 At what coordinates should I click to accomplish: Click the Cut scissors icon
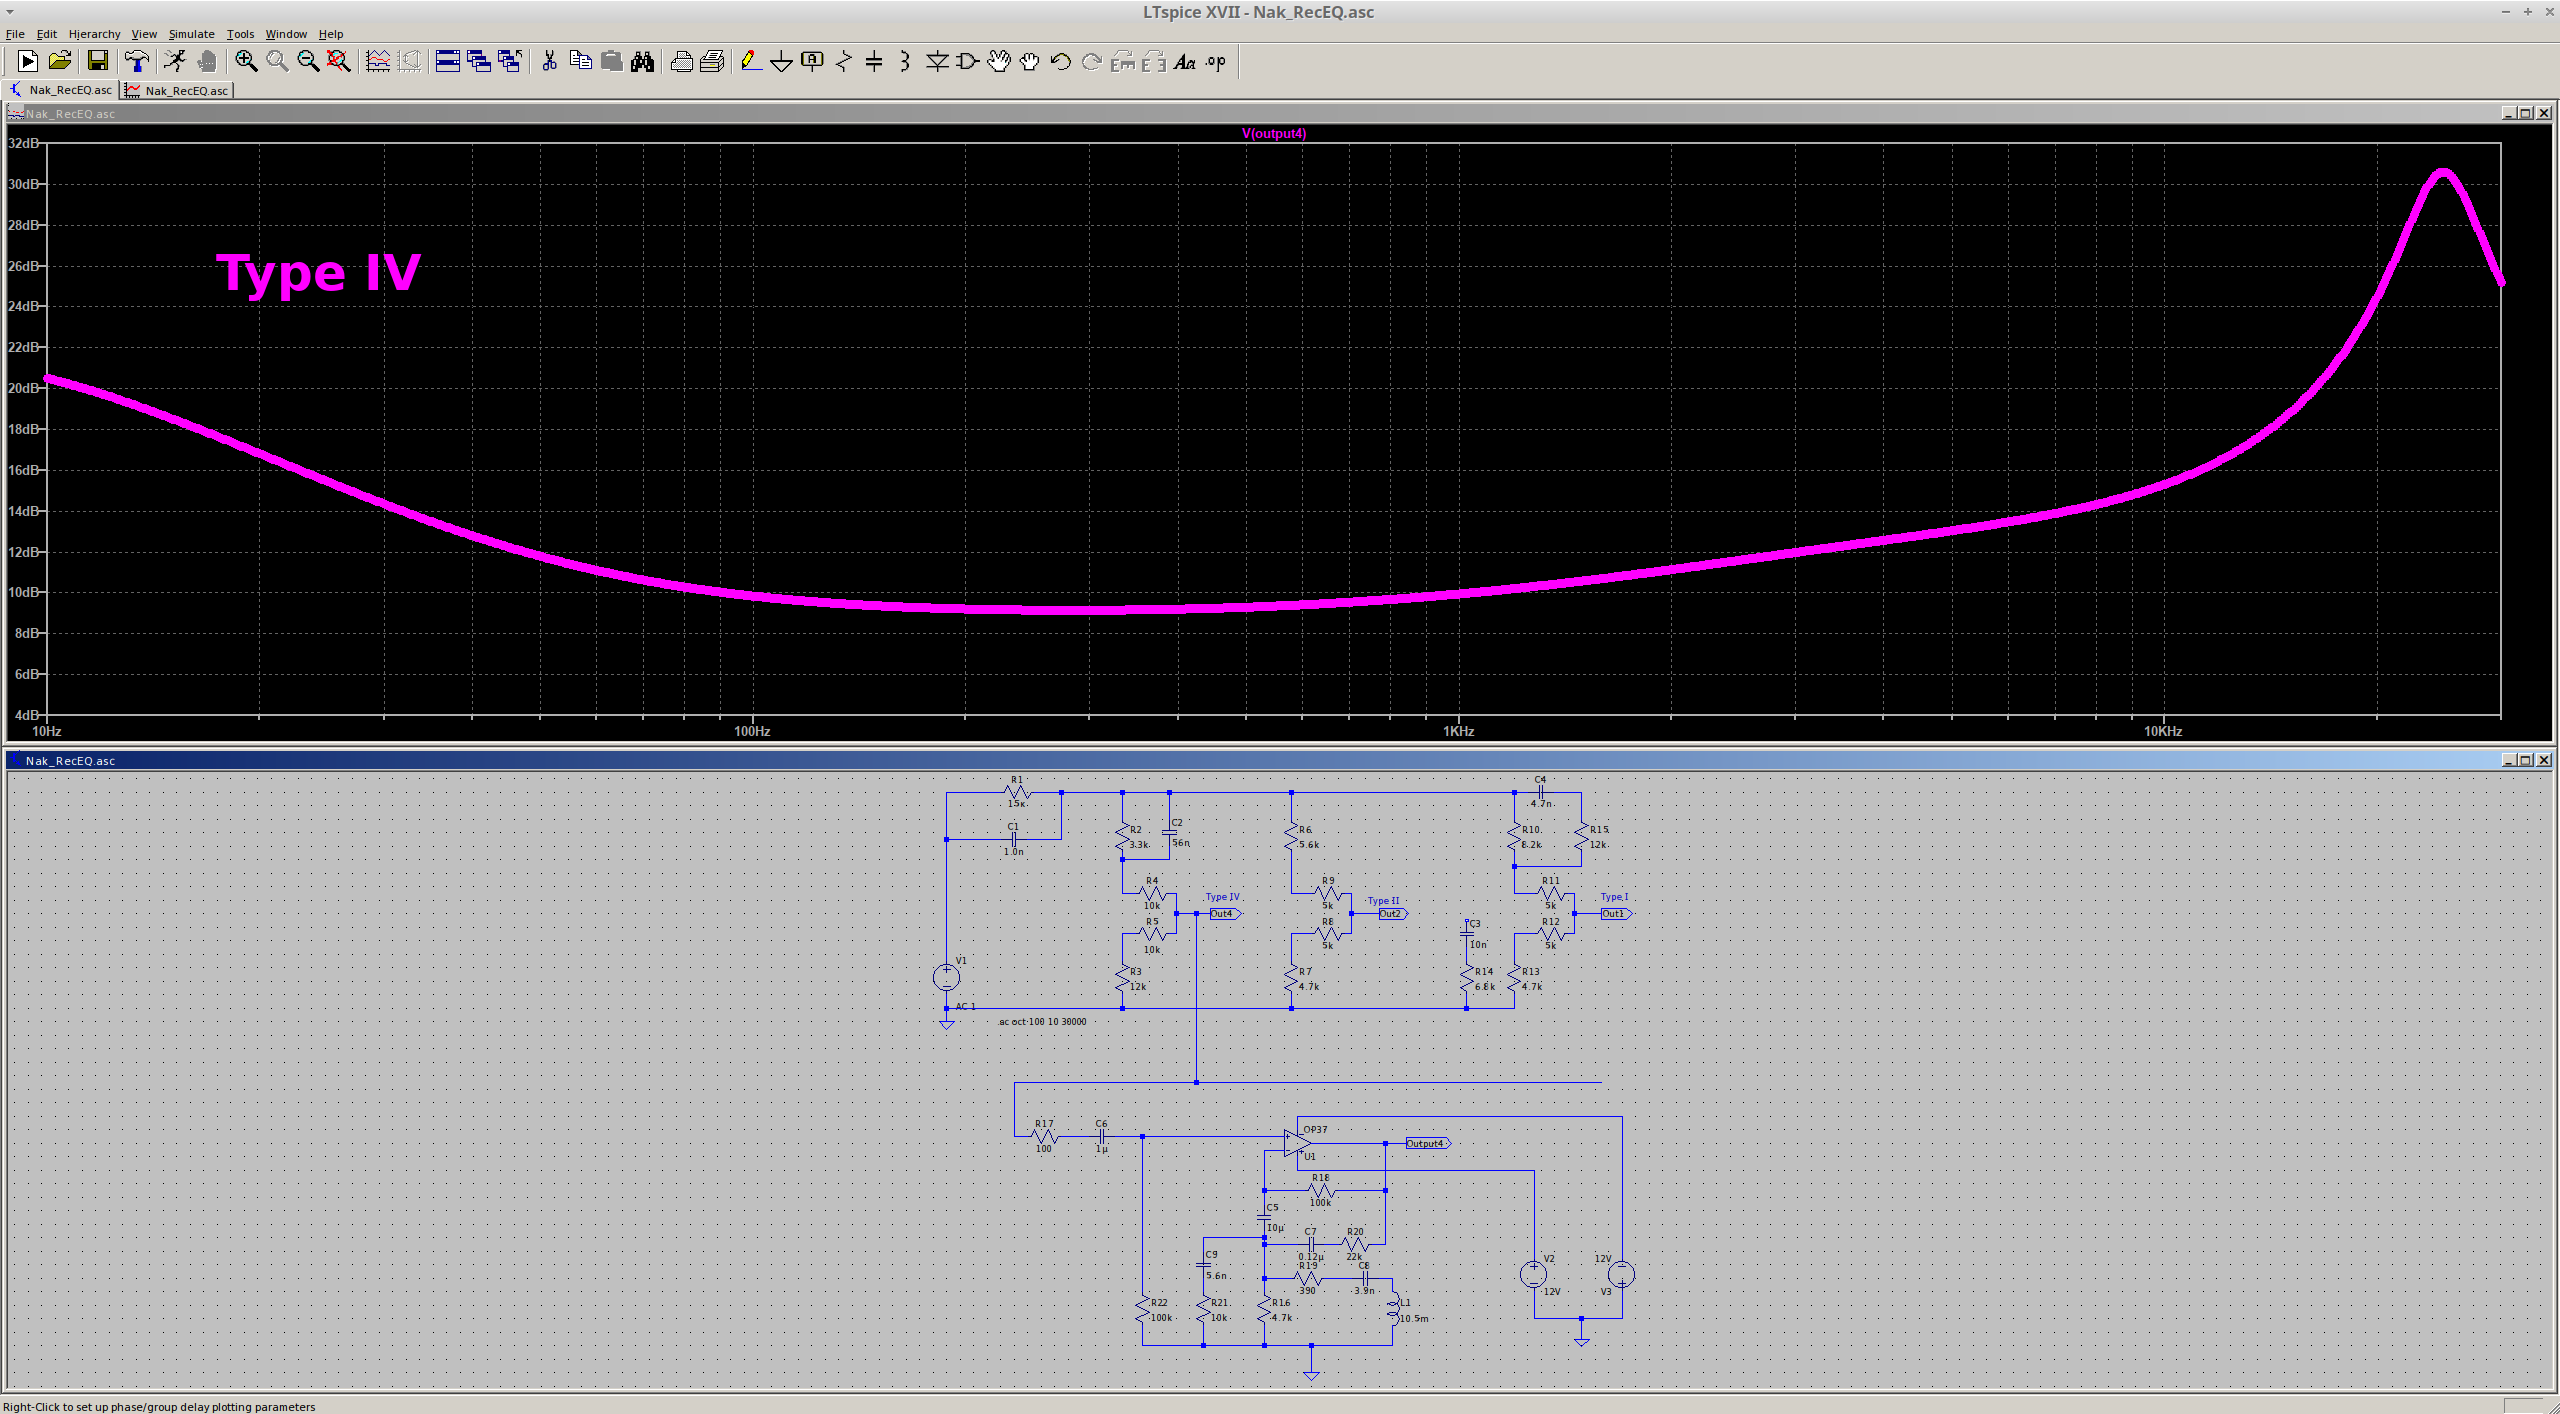tap(549, 62)
